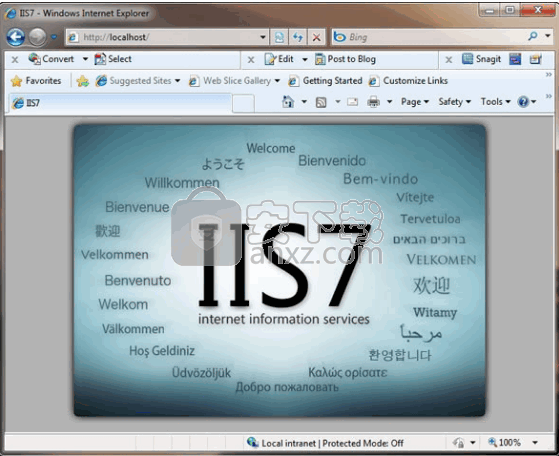Open the recent pages dropdown beside Forward
559x456 pixels.
click(54, 37)
